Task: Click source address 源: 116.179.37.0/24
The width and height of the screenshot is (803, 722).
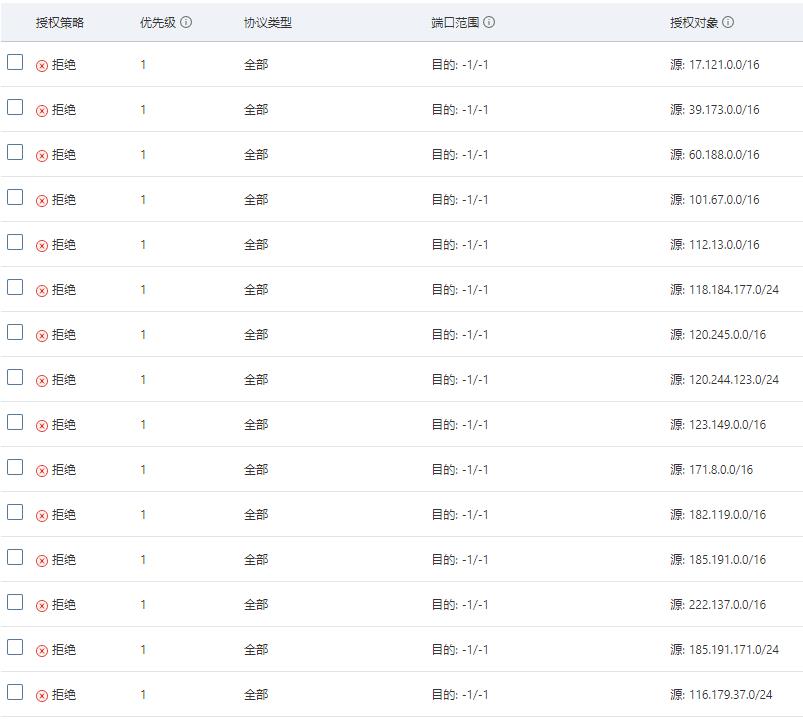Action: point(721,695)
